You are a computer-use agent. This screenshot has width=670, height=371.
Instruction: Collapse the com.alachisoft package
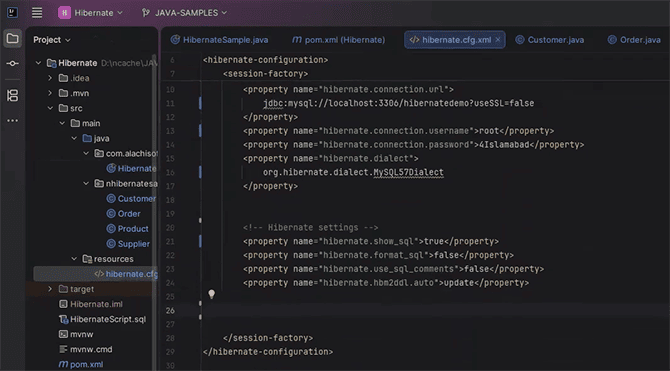[x=86, y=153]
